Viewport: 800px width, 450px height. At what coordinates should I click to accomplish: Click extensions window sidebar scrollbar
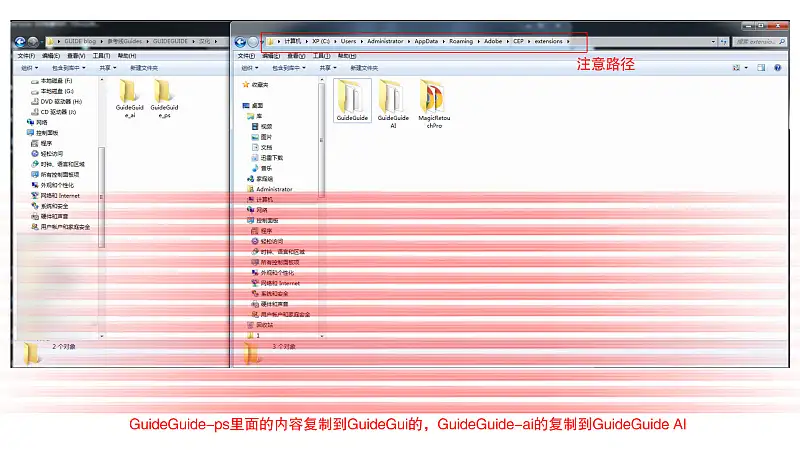pos(321,140)
